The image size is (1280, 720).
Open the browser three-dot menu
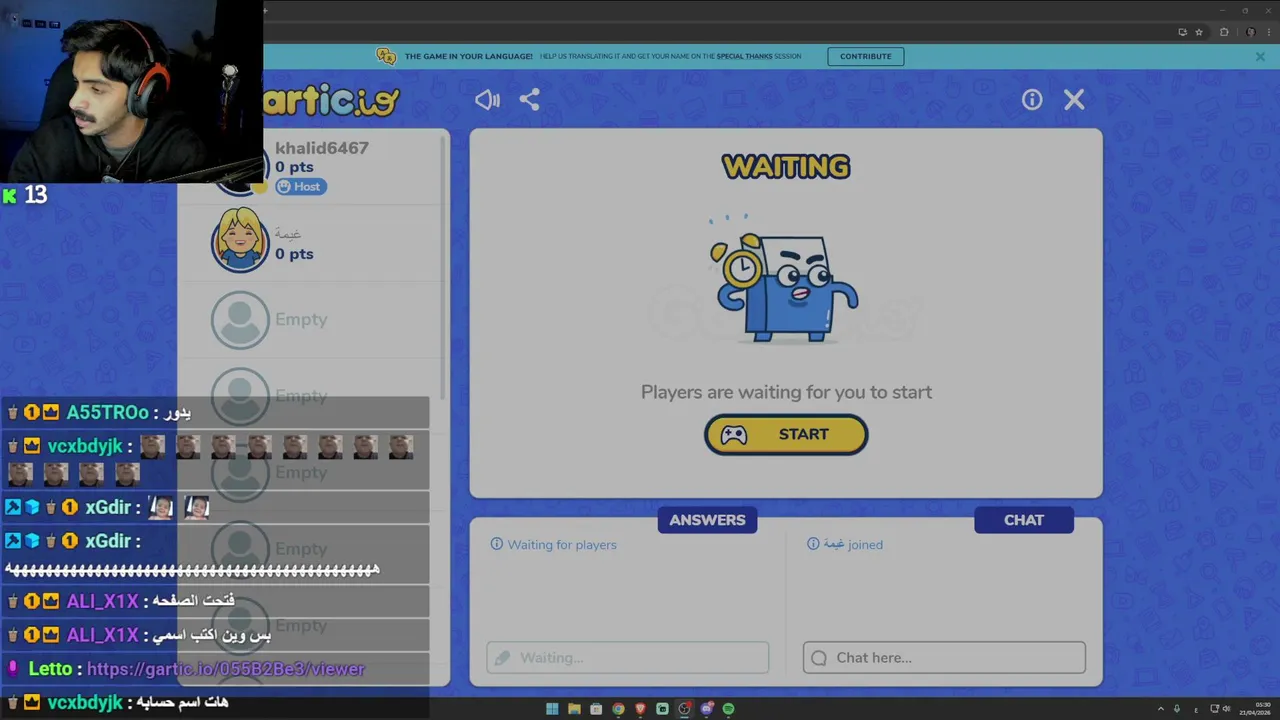pyautogui.click(x=1269, y=32)
